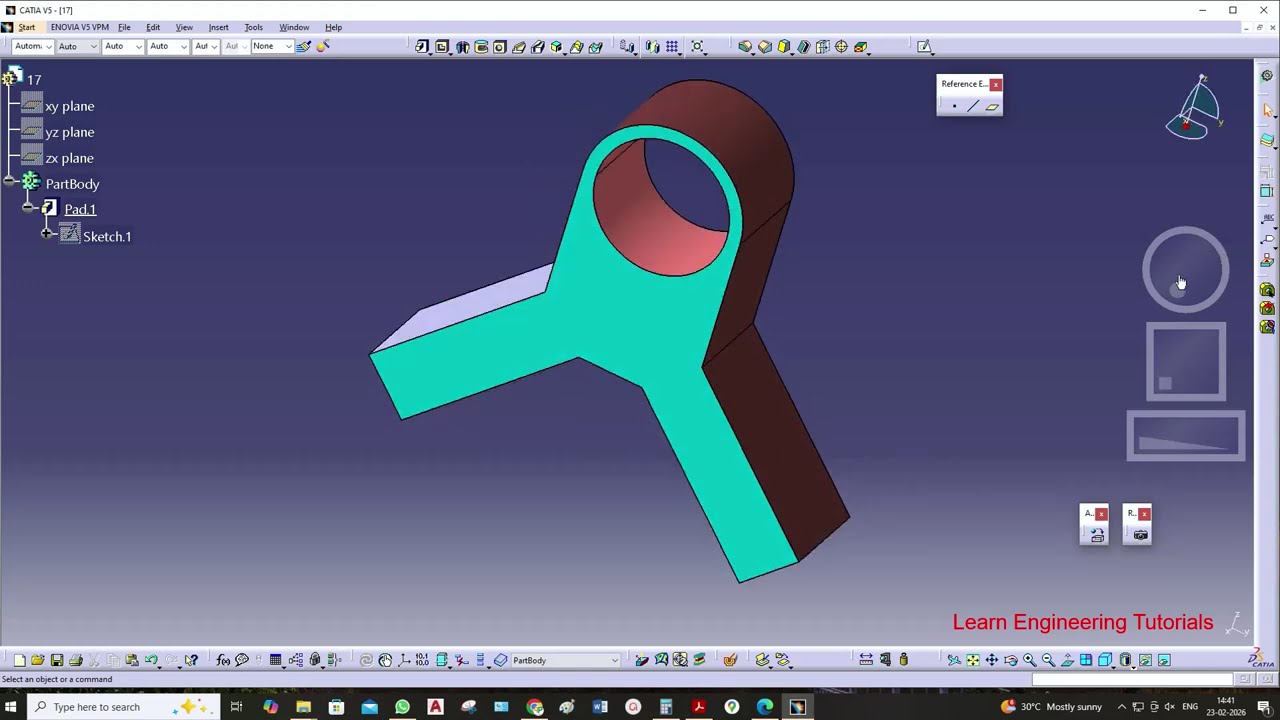Viewport: 1280px width, 720px height.
Task: Click the Axis System icon
Action: click(x=404, y=660)
